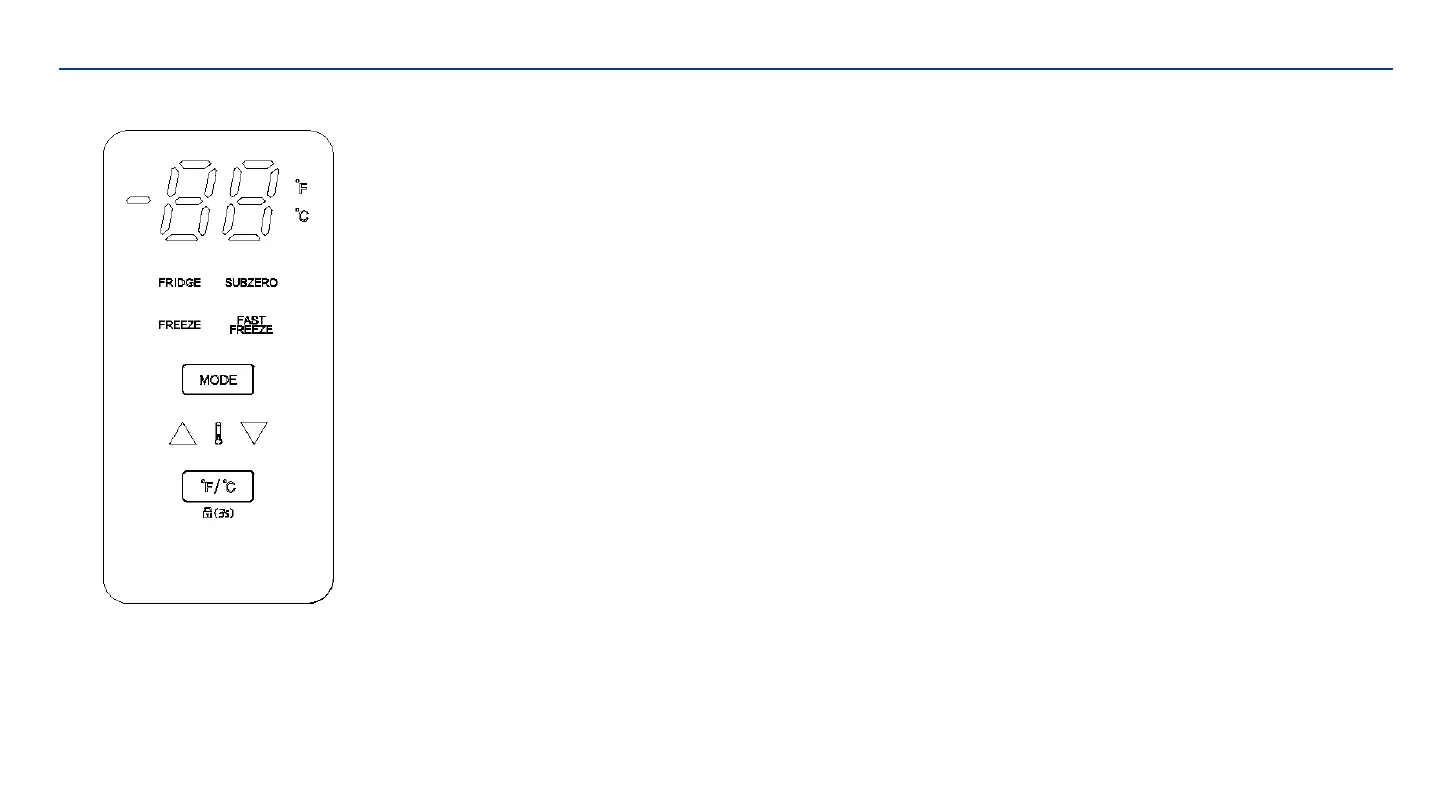Push the MODE button

pyautogui.click(x=218, y=380)
